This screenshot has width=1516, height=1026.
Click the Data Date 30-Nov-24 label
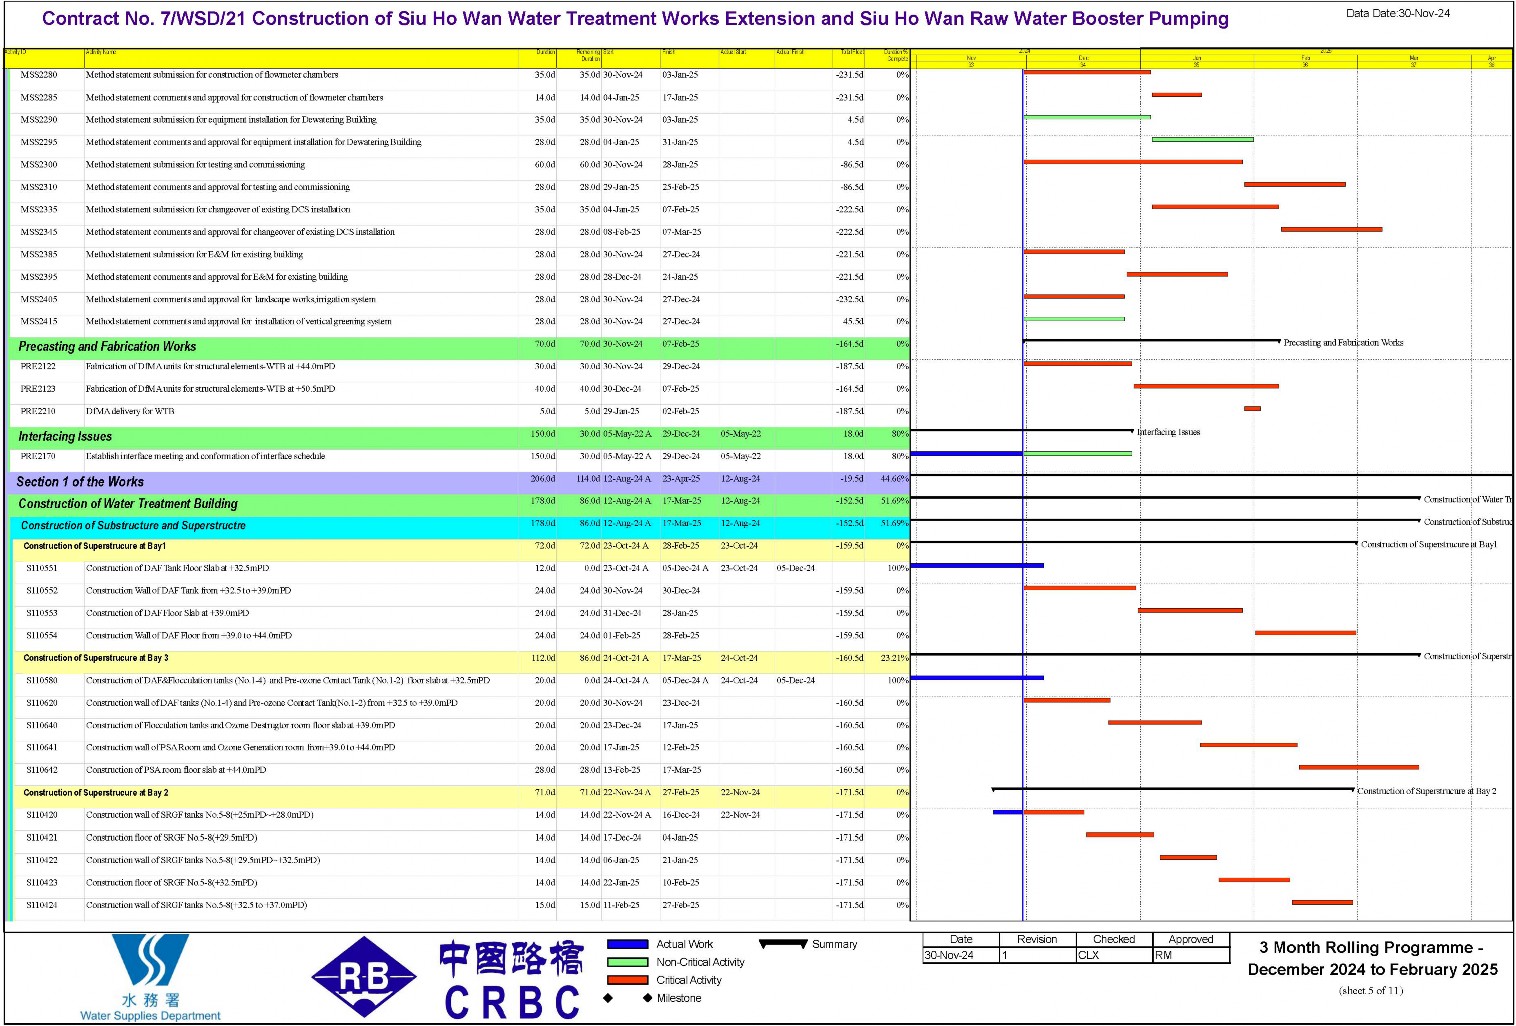tap(1397, 14)
